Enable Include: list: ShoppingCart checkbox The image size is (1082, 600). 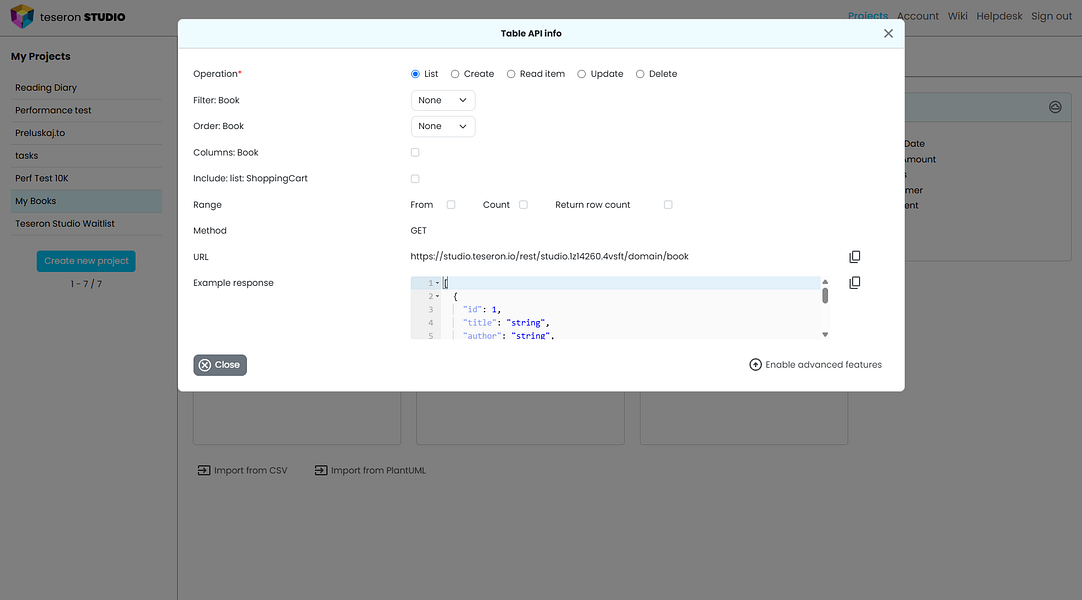pyautogui.click(x=415, y=179)
